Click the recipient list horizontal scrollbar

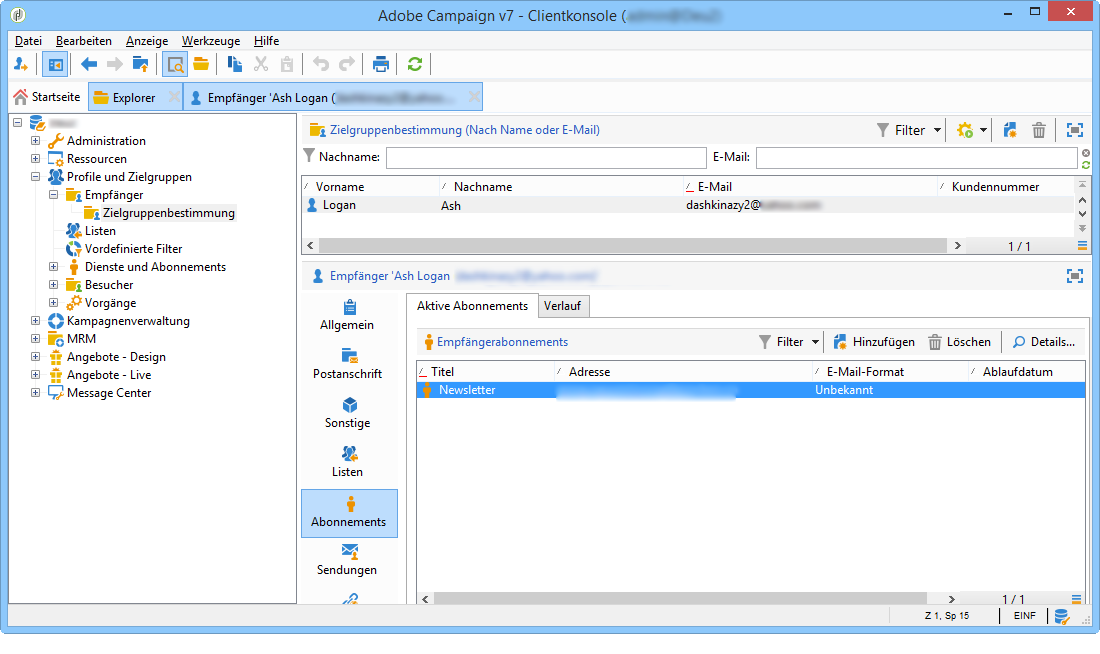pos(633,246)
